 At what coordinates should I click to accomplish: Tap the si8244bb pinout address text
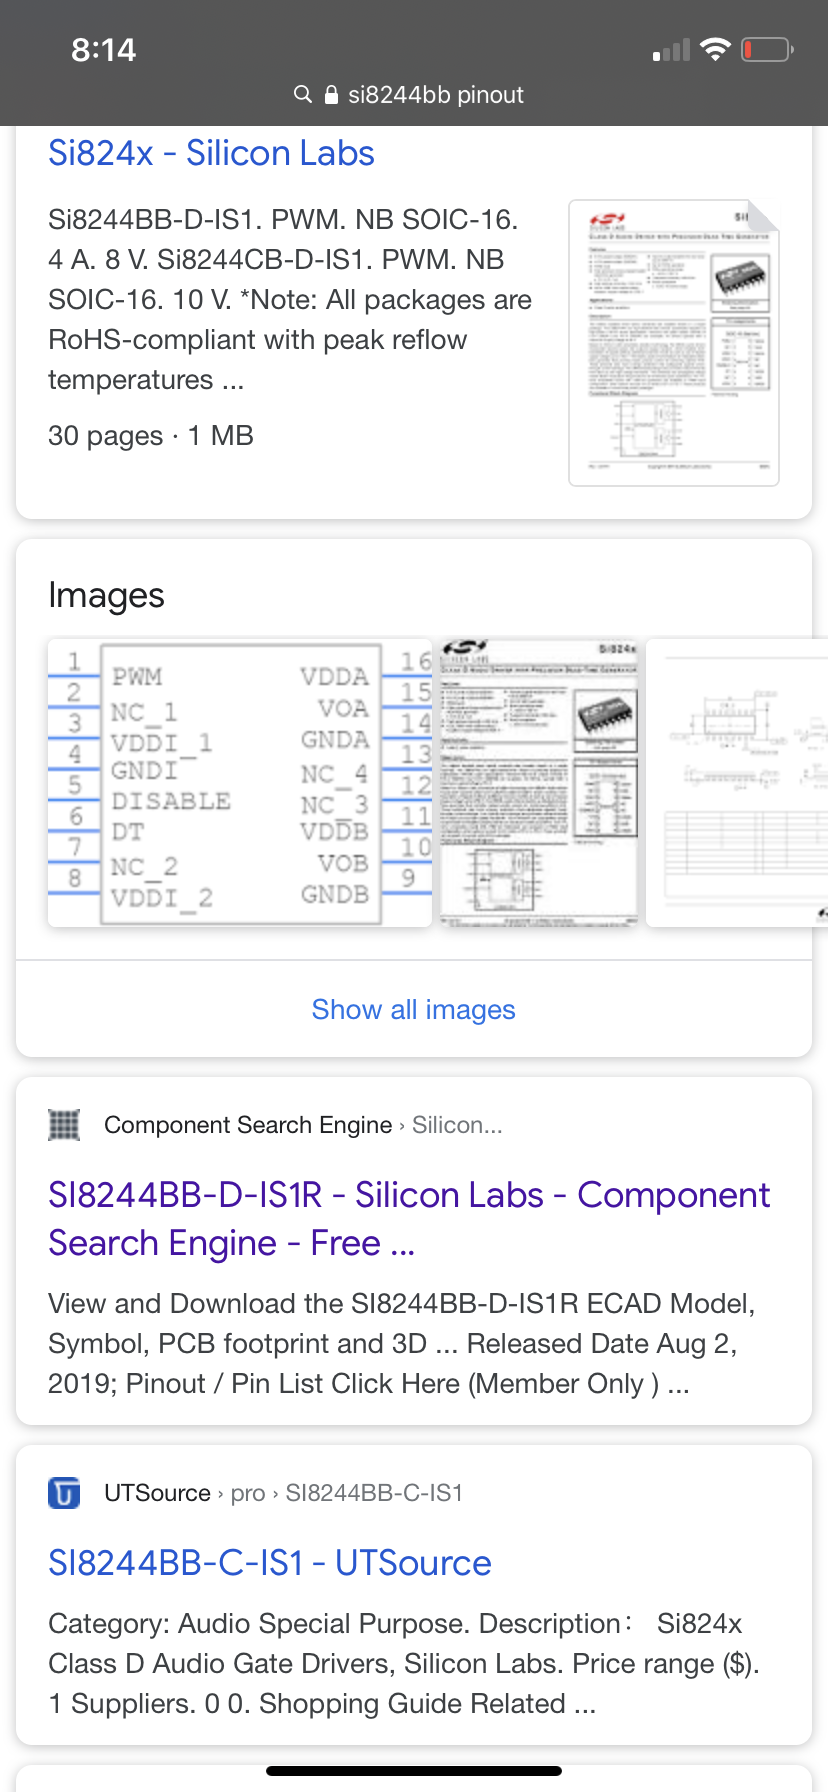435,95
